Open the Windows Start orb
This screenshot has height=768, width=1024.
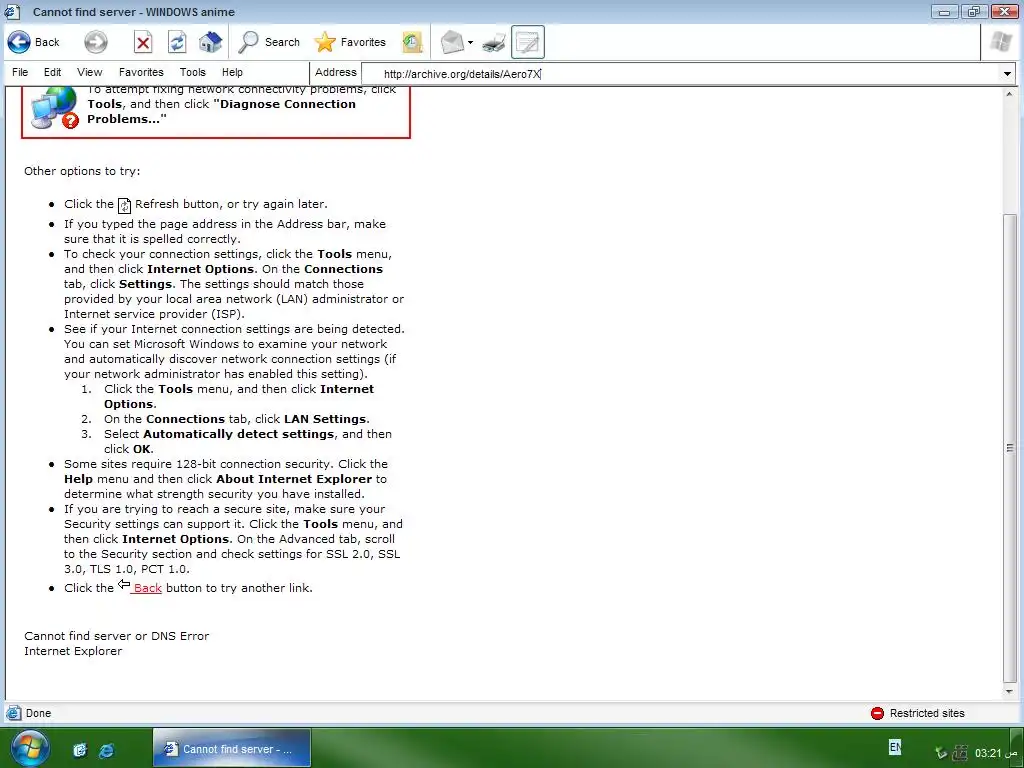click(x=29, y=748)
